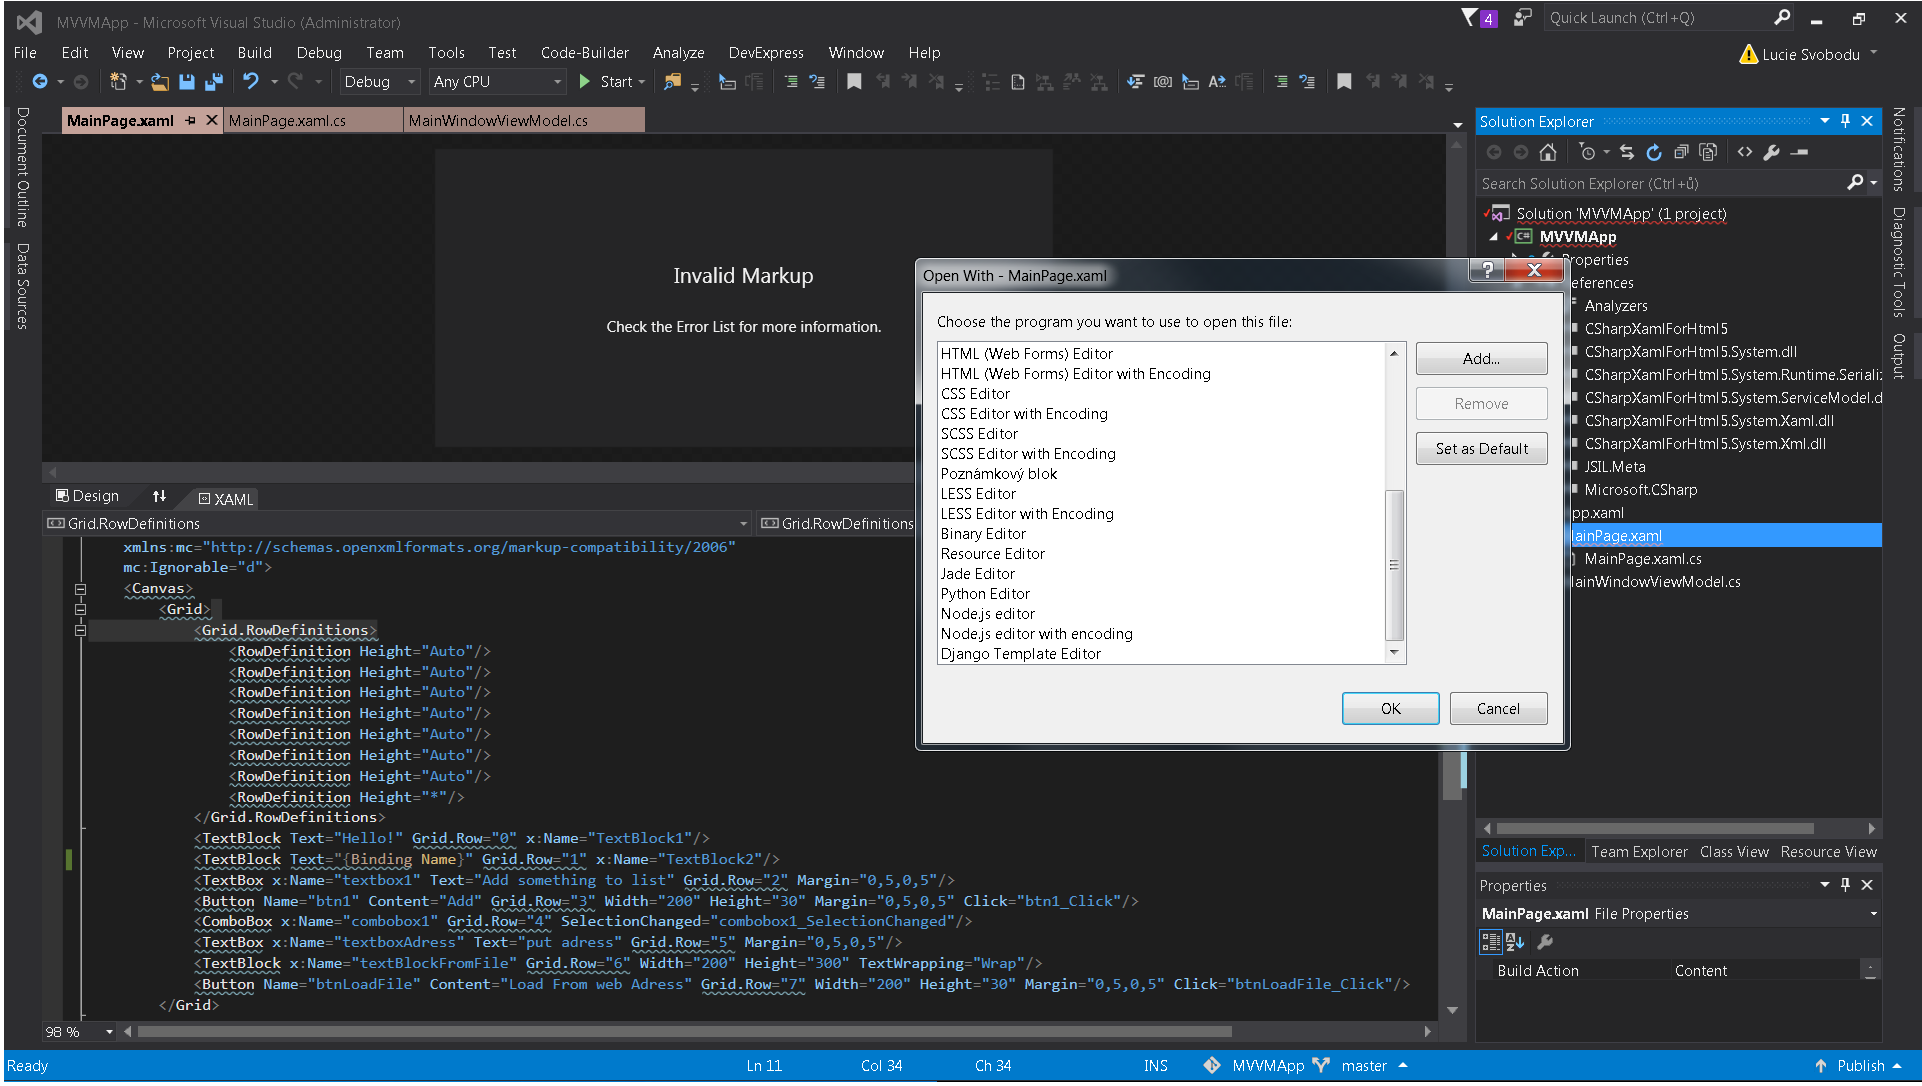This screenshot has height=1086, width=1922.
Task: Click Solution Explorer horizontal scrollbar thumb
Action: (1655, 829)
